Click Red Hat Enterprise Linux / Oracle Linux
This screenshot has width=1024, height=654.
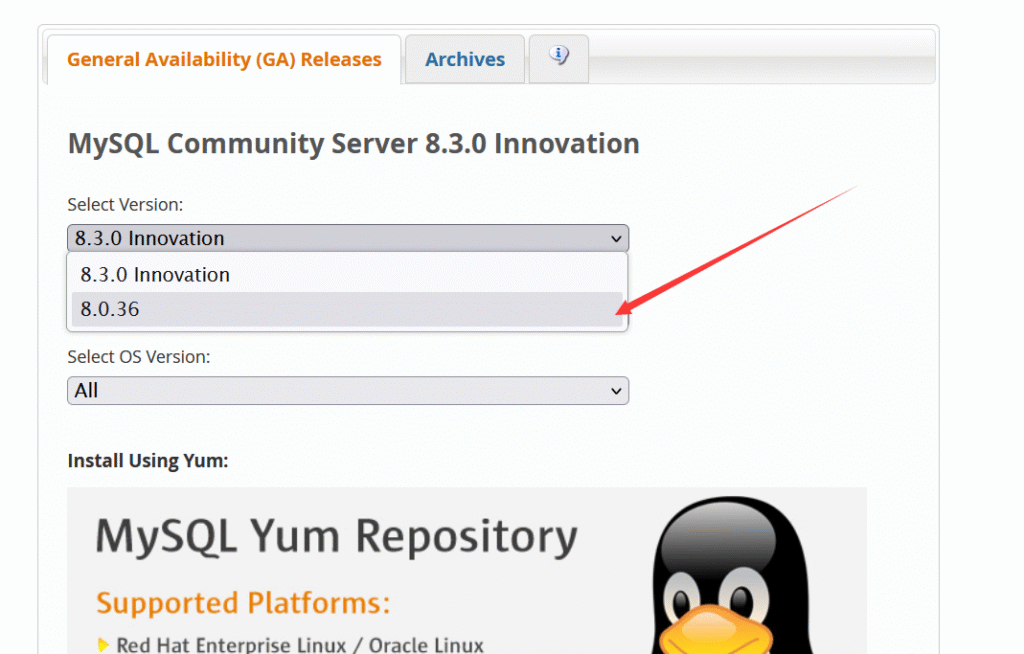300,645
